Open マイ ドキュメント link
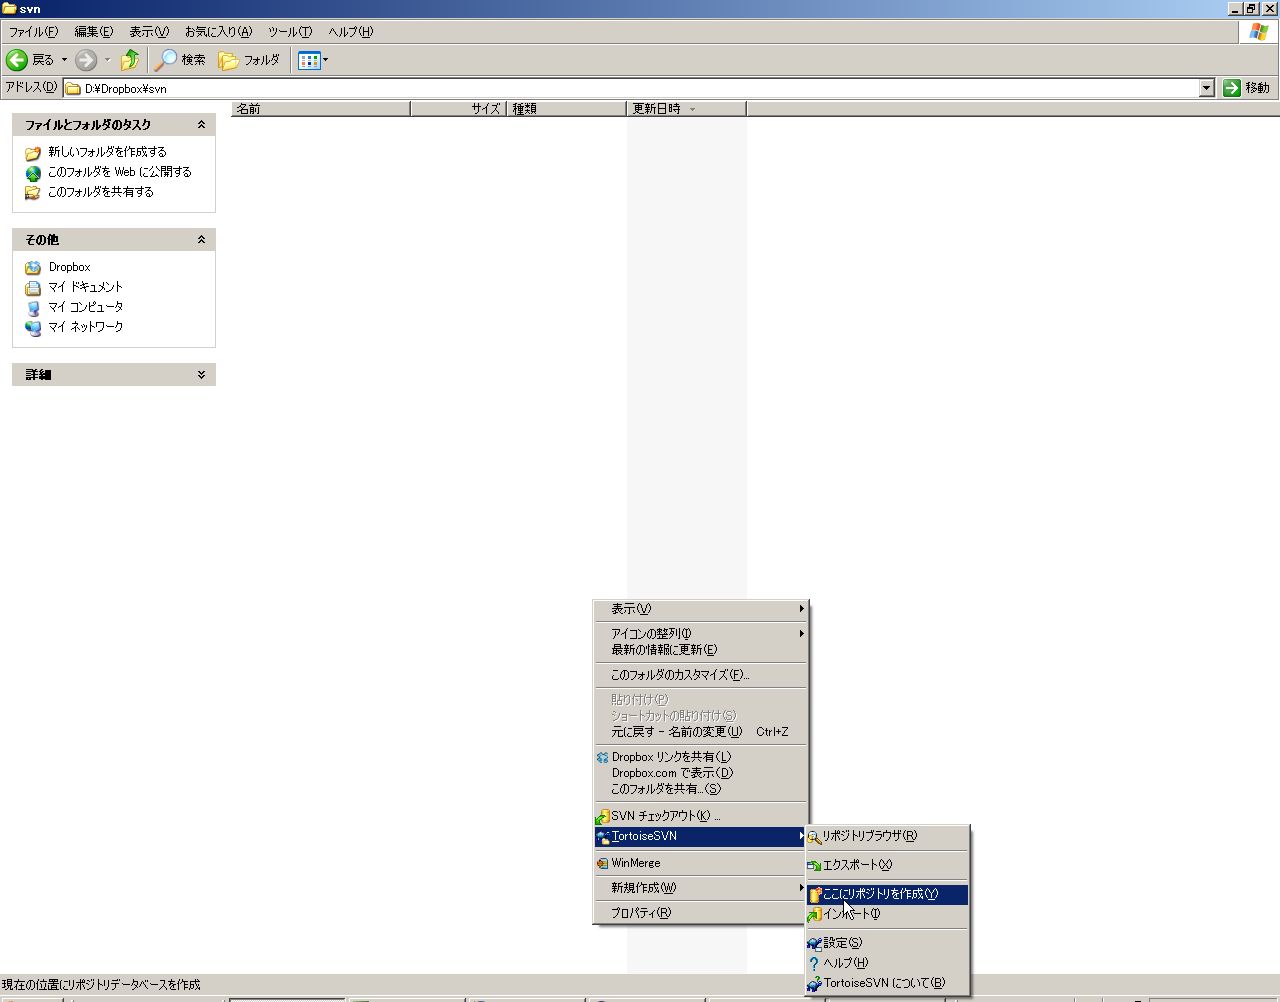The image size is (1280, 1002). 85,287
